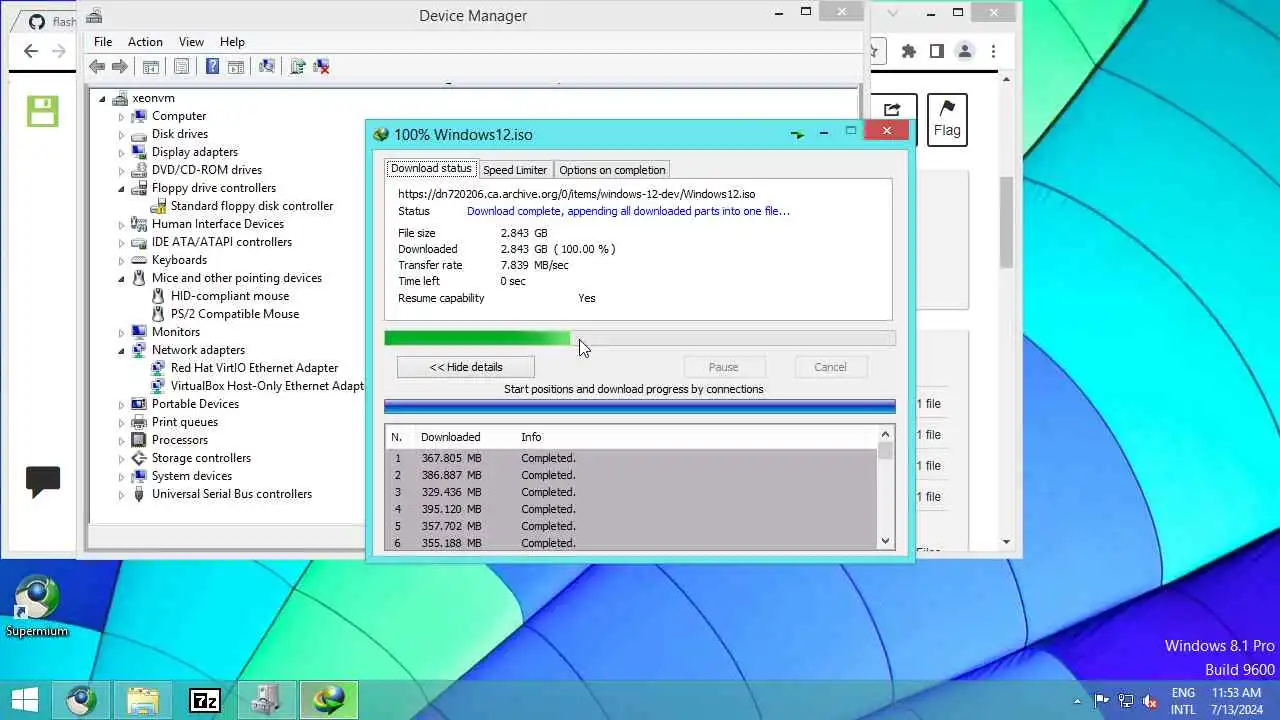
Task: Open Action menu in Device Manager
Action: click(x=145, y=42)
